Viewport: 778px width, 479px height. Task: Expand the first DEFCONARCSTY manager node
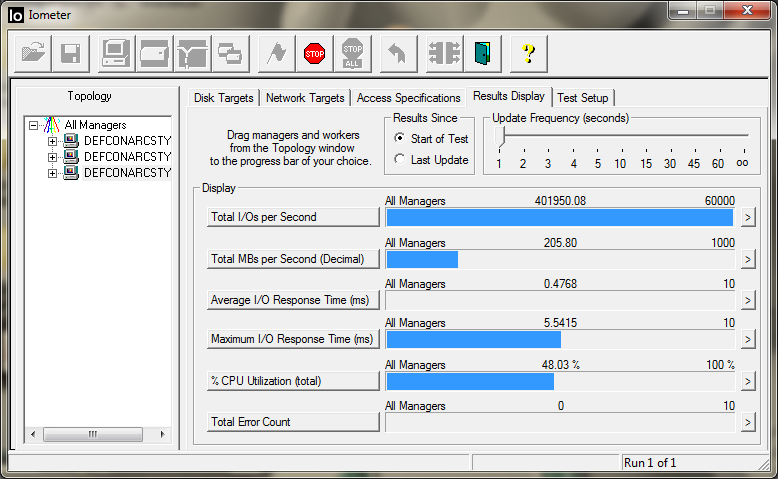pyautogui.click(x=53, y=141)
